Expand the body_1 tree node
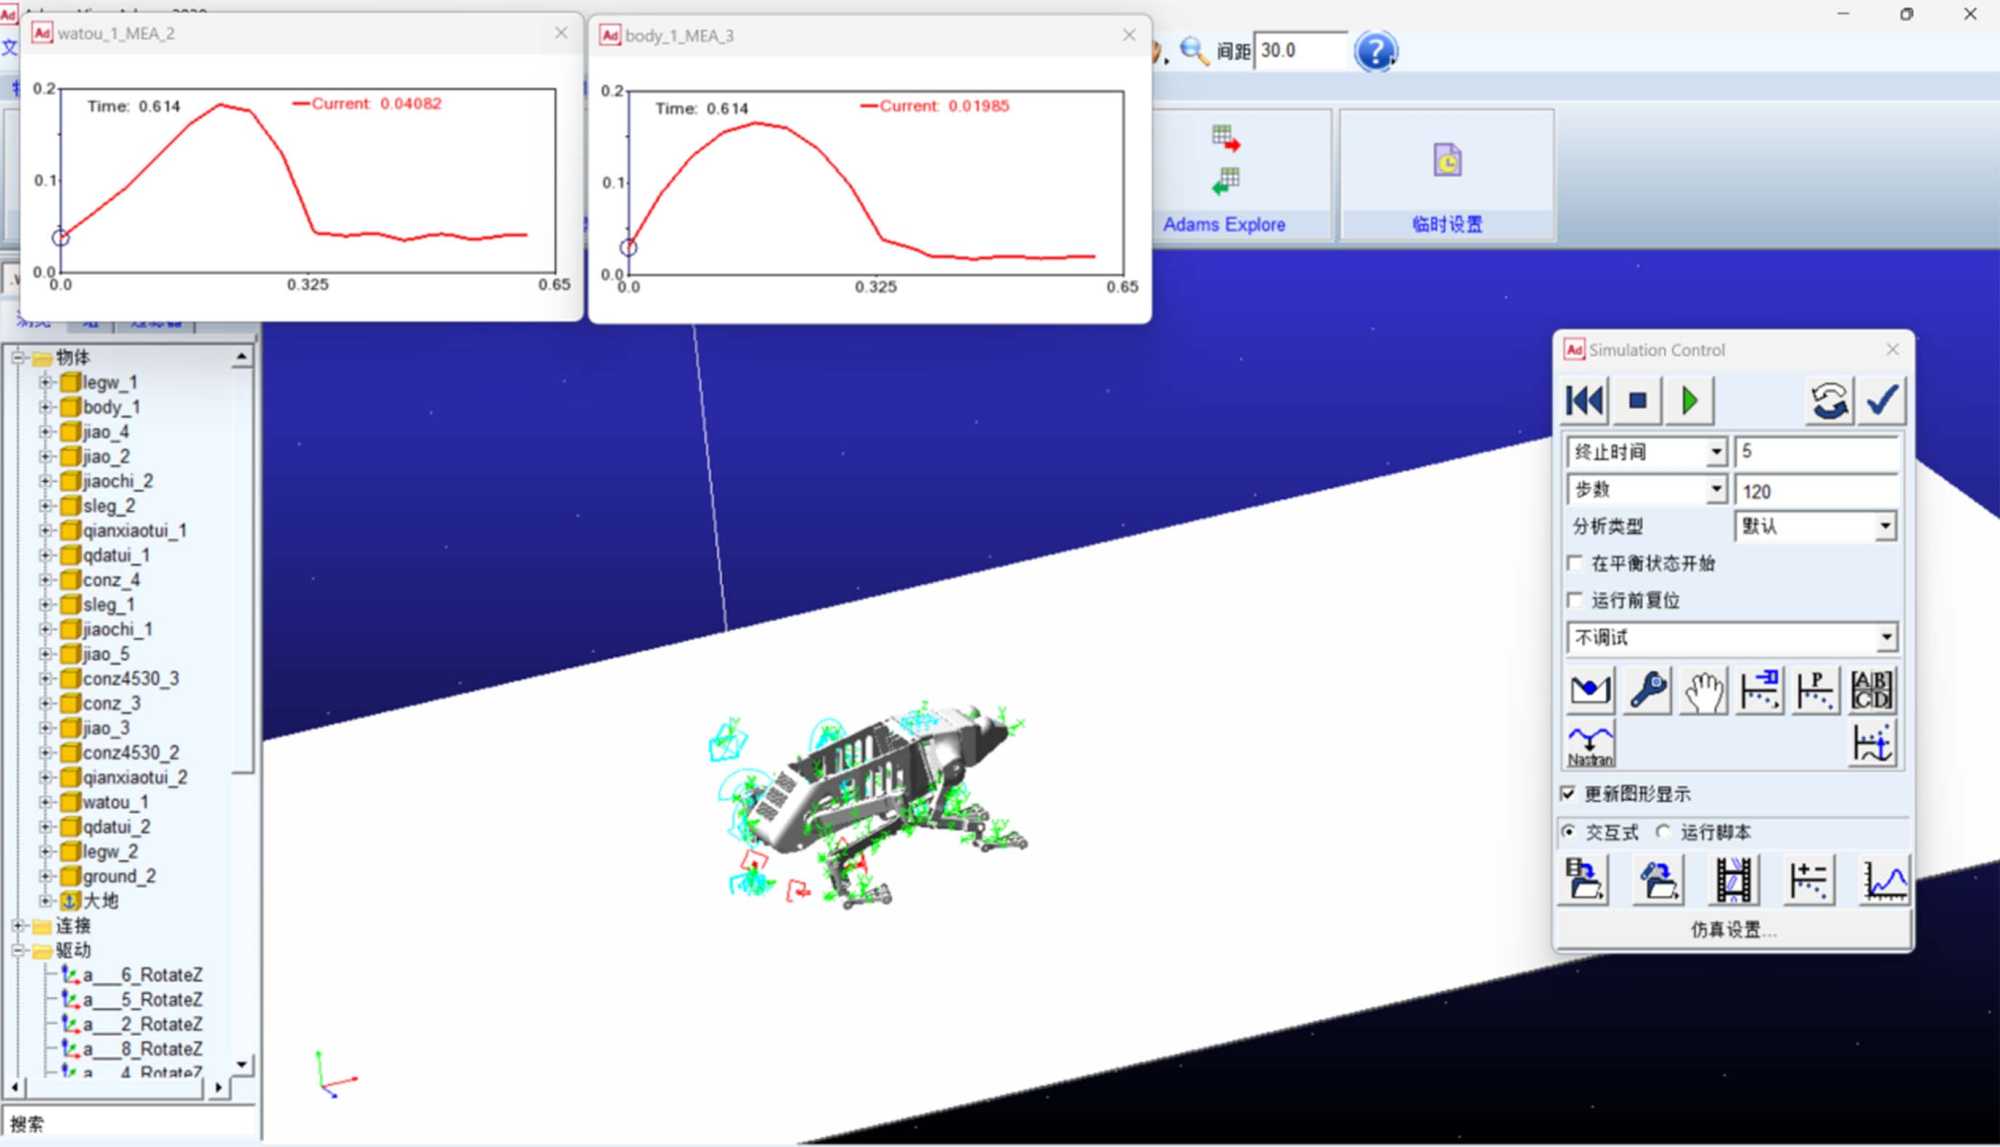This screenshot has height=1147, width=2000. pos(45,407)
